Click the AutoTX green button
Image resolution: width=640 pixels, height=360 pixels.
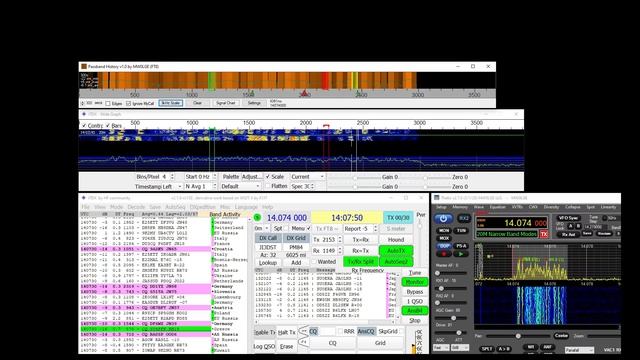pos(396,251)
